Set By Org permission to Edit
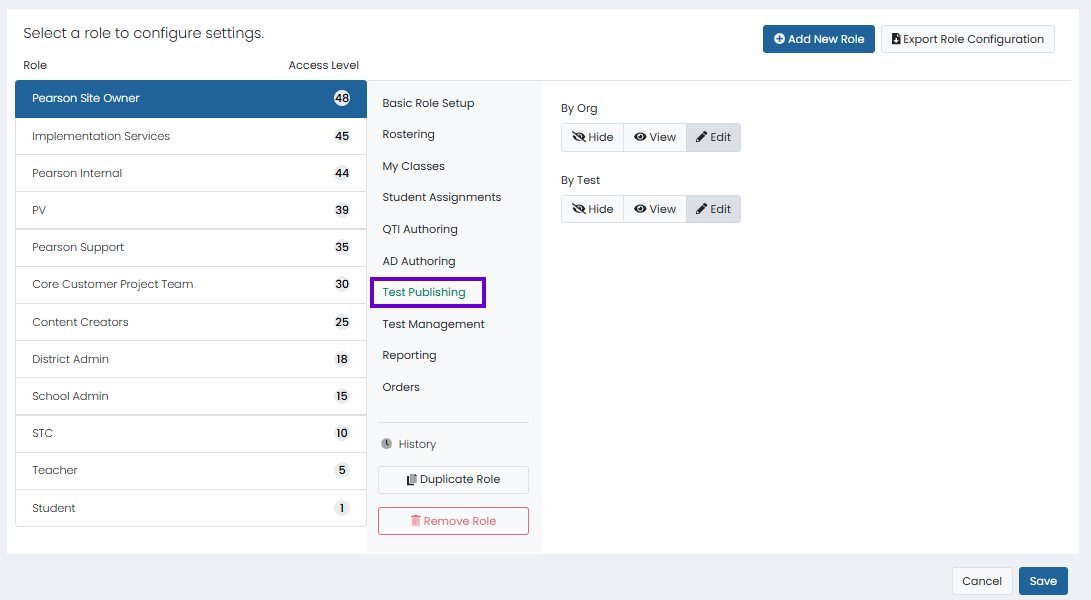This screenshot has width=1091, height=600. (x=713, y=137)
